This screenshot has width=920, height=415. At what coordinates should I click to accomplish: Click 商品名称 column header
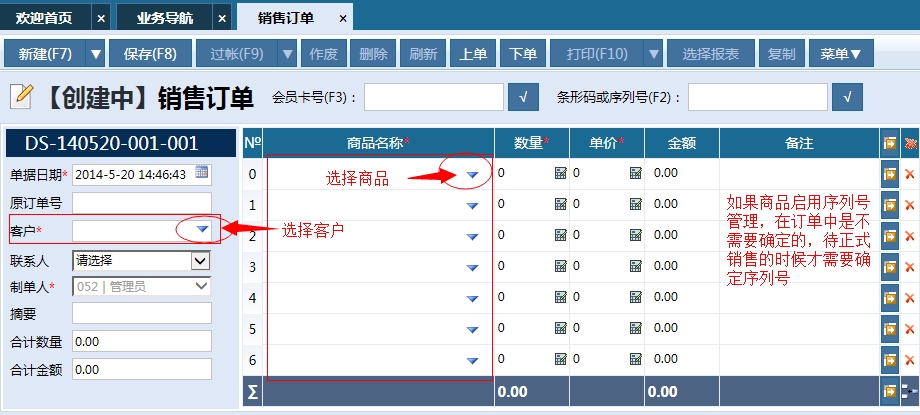(x=378, y=143)
